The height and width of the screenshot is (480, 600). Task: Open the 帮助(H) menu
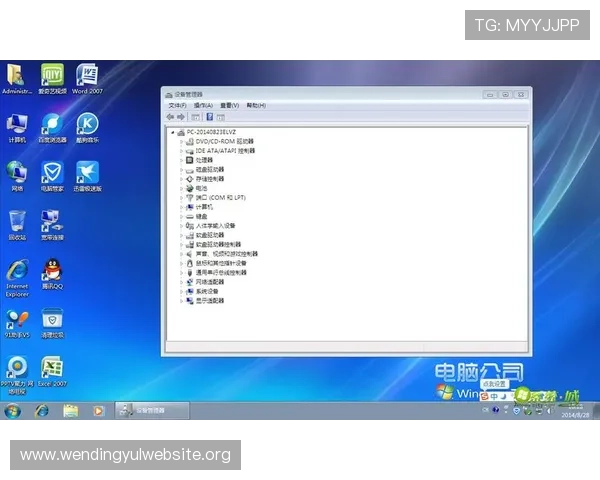255,105
